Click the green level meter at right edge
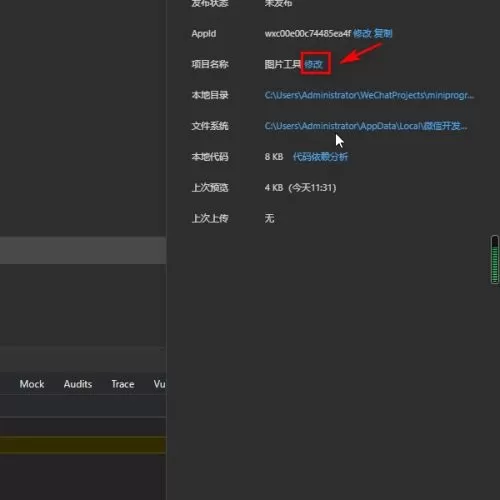Image resolution: width=500 pixels, height=500 pixels. pos(495,260)
